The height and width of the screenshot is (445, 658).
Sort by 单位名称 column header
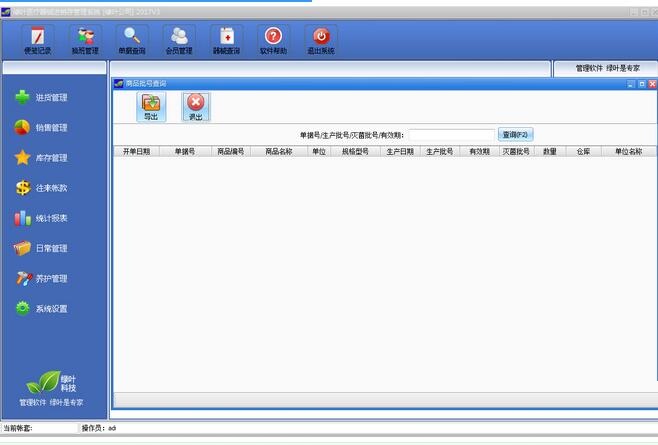pos(629,152)
